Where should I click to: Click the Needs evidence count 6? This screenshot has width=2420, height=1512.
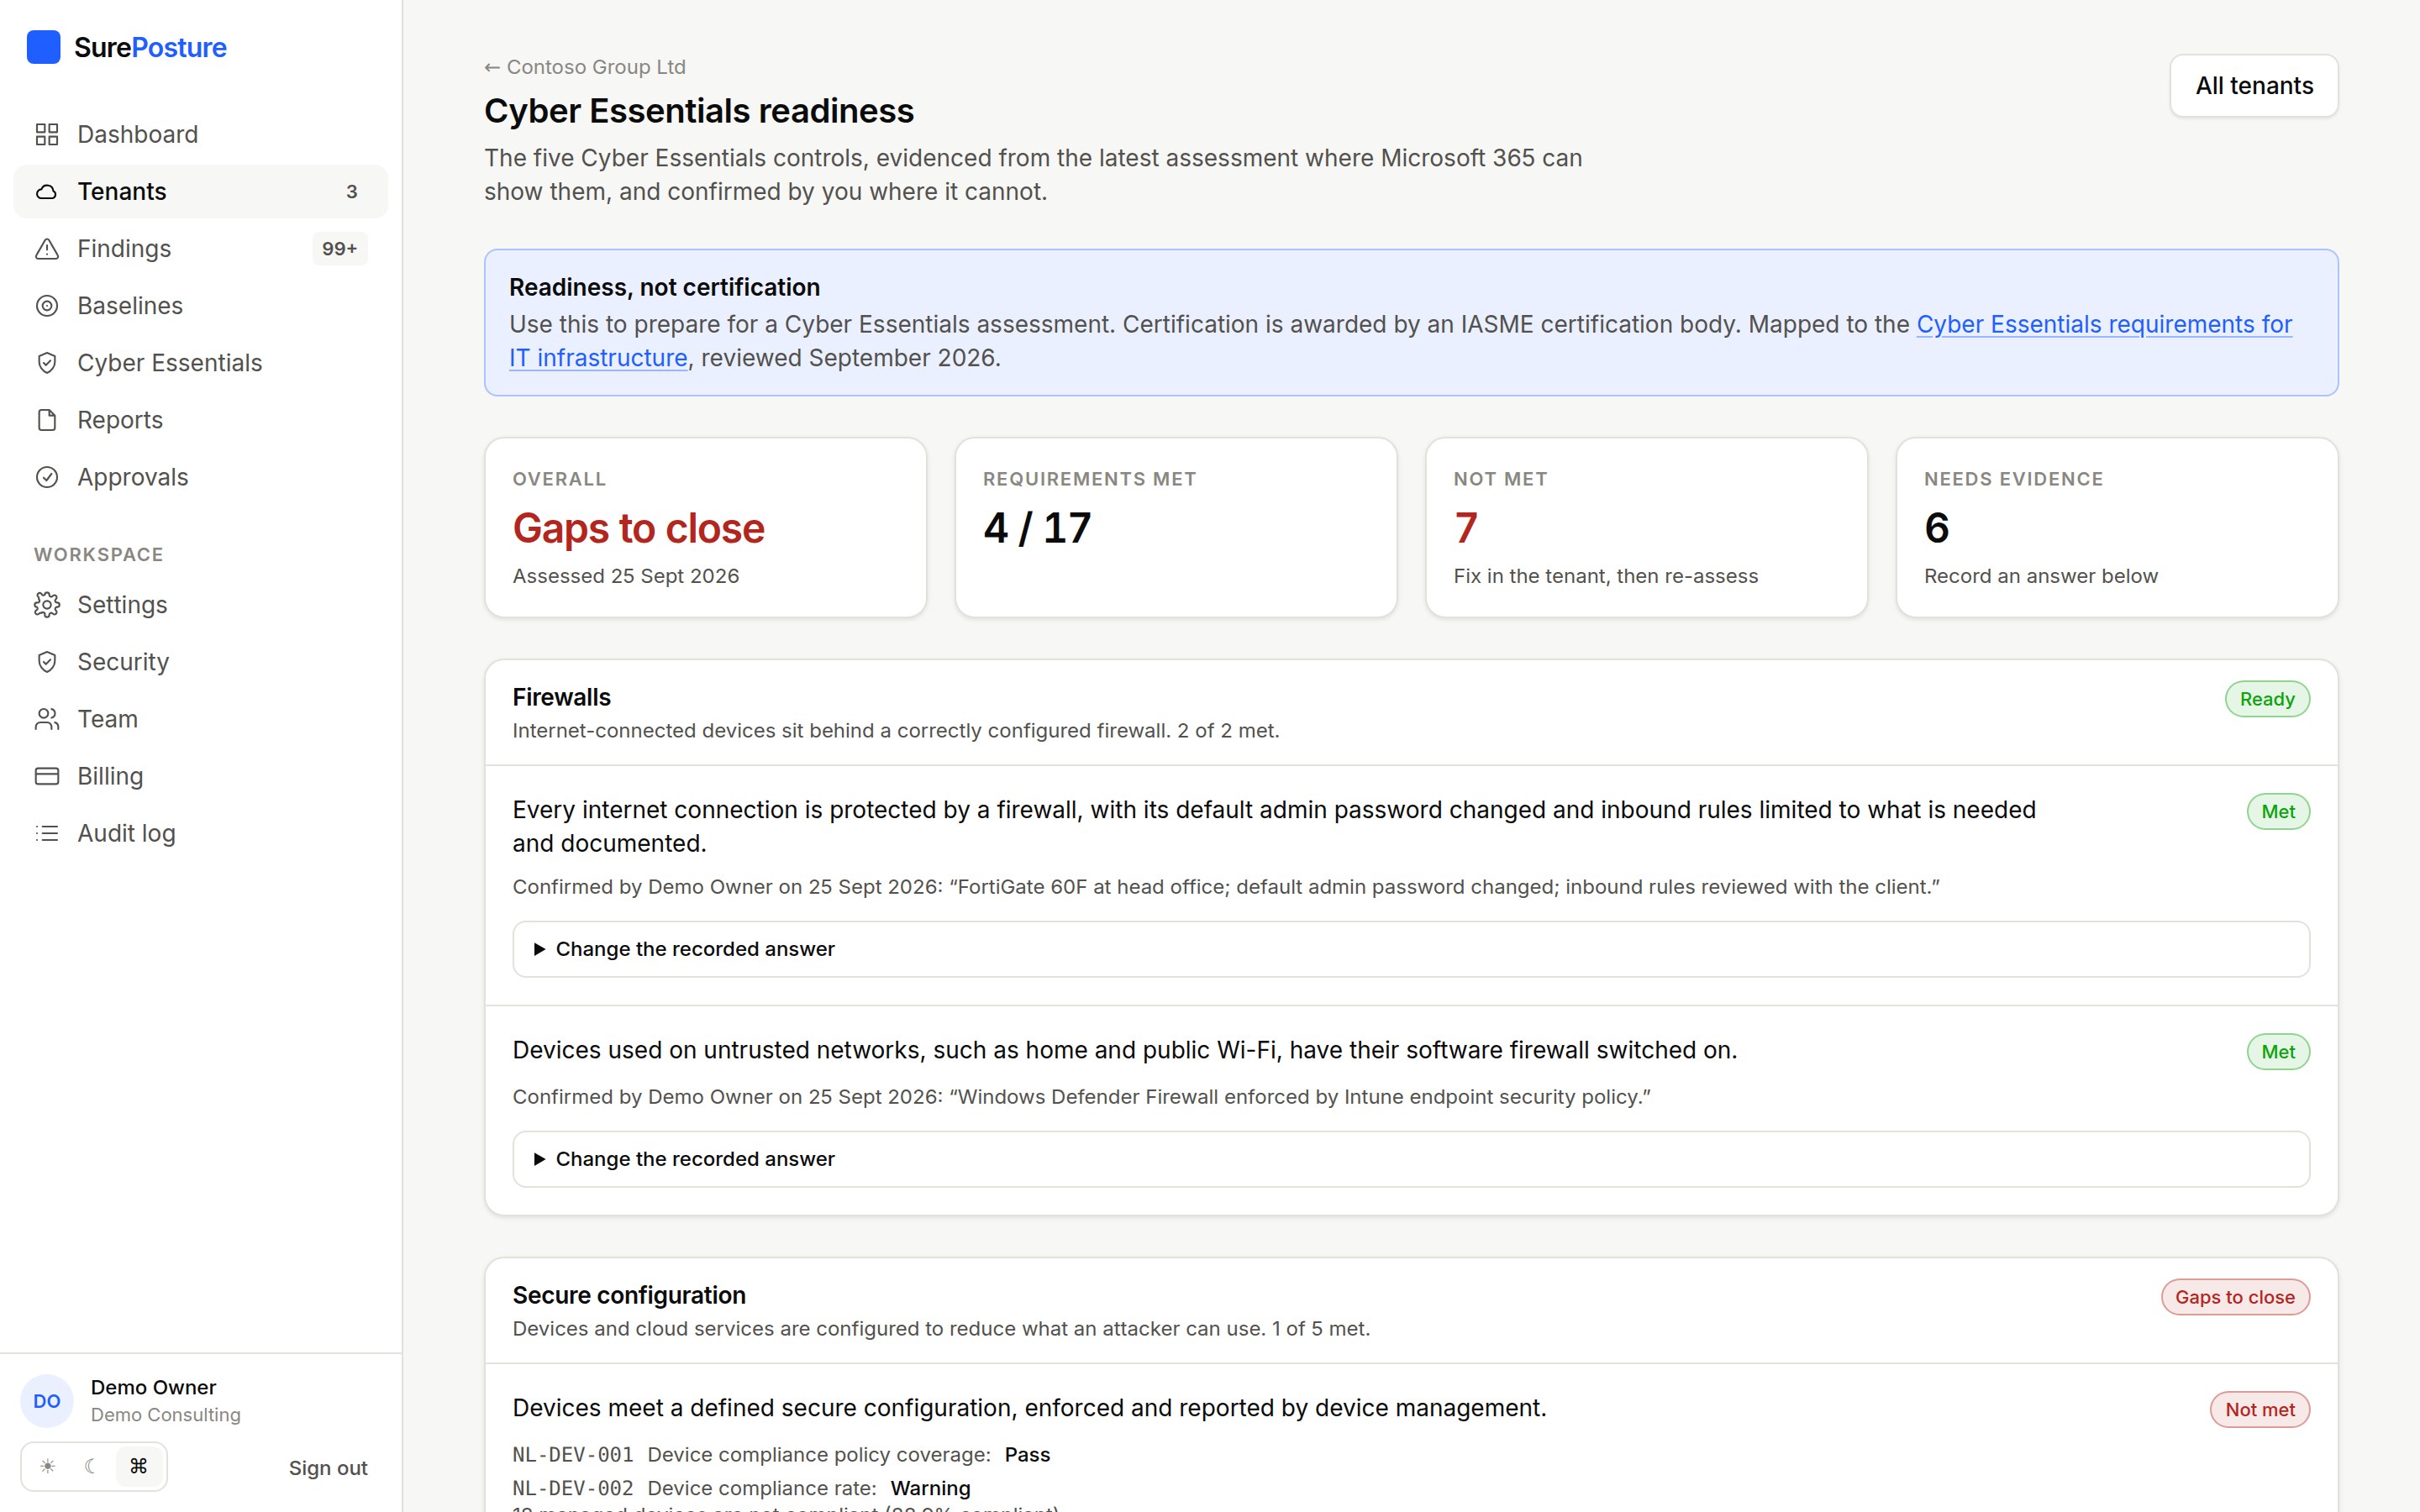point(1936,527)
